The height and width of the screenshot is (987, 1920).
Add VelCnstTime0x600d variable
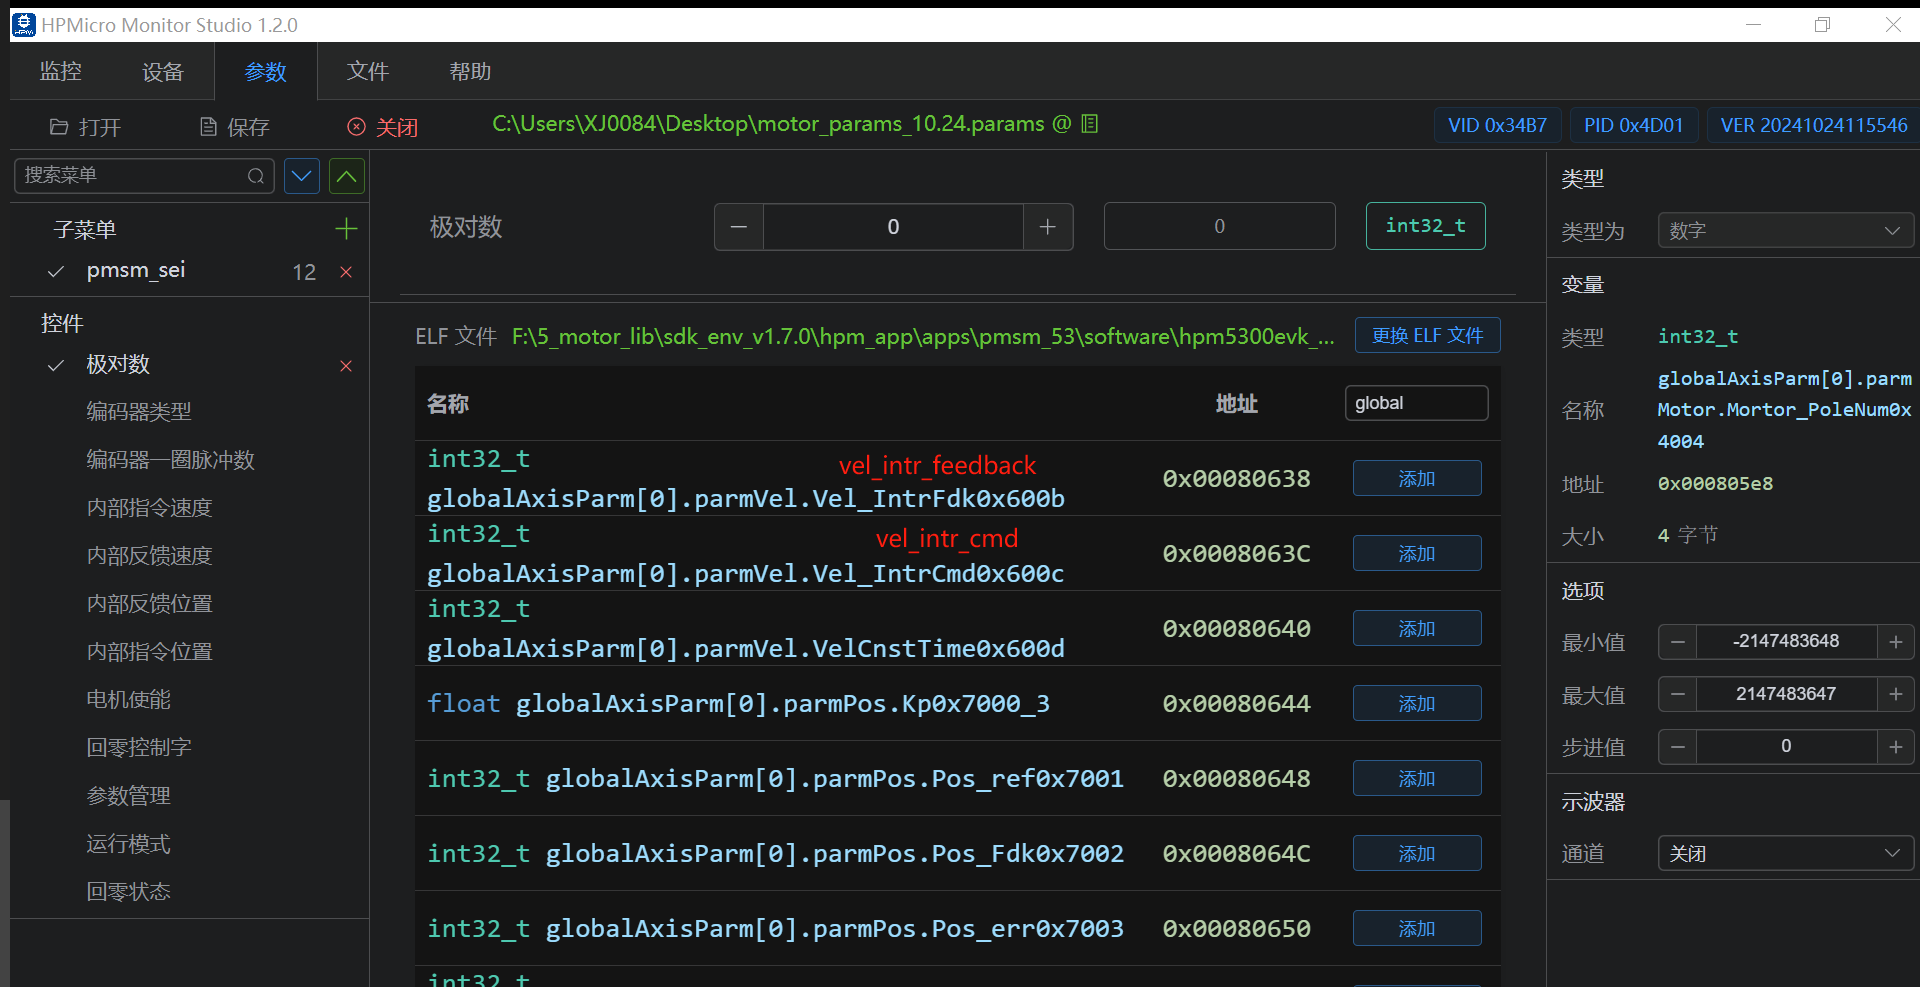[1417, 628]
